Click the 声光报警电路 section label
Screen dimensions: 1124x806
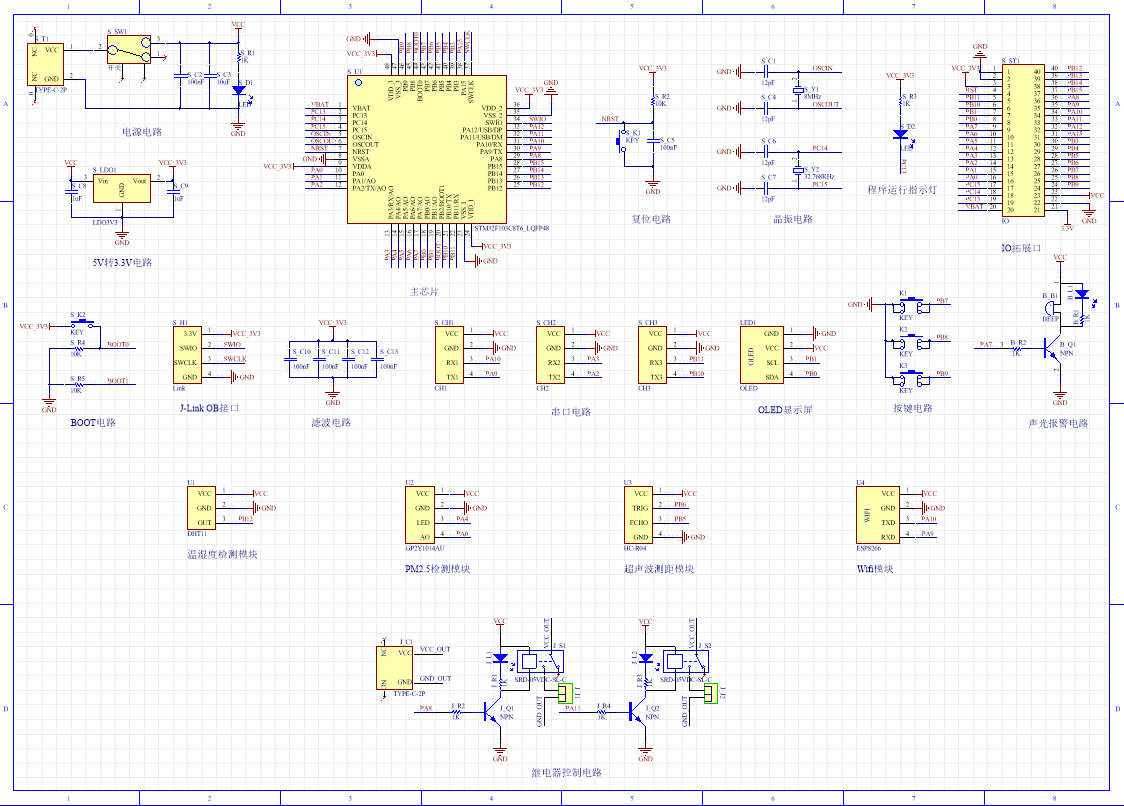pos(1058,424)
